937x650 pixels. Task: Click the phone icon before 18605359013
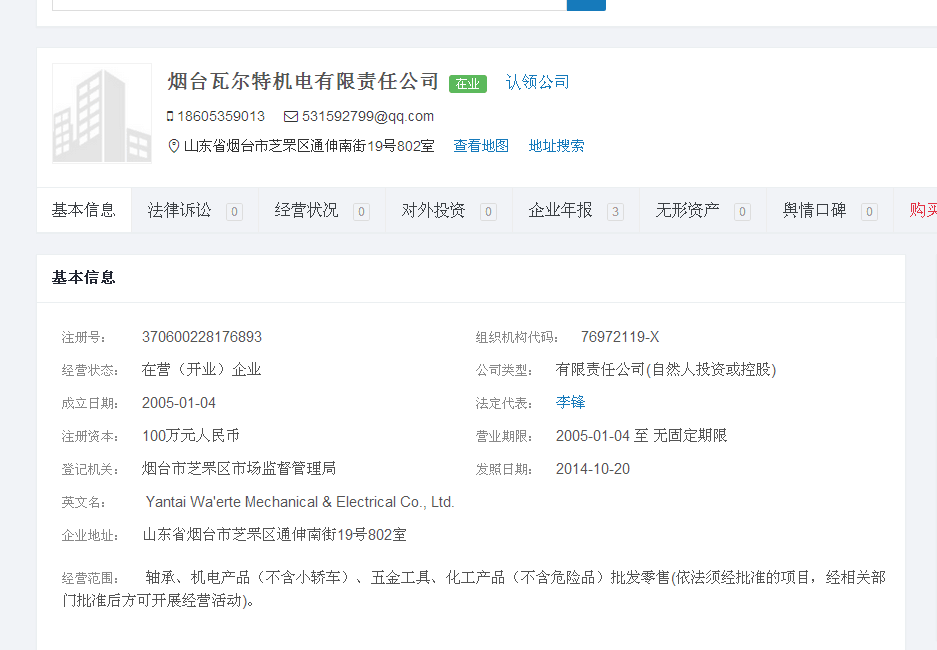point(170,116)
